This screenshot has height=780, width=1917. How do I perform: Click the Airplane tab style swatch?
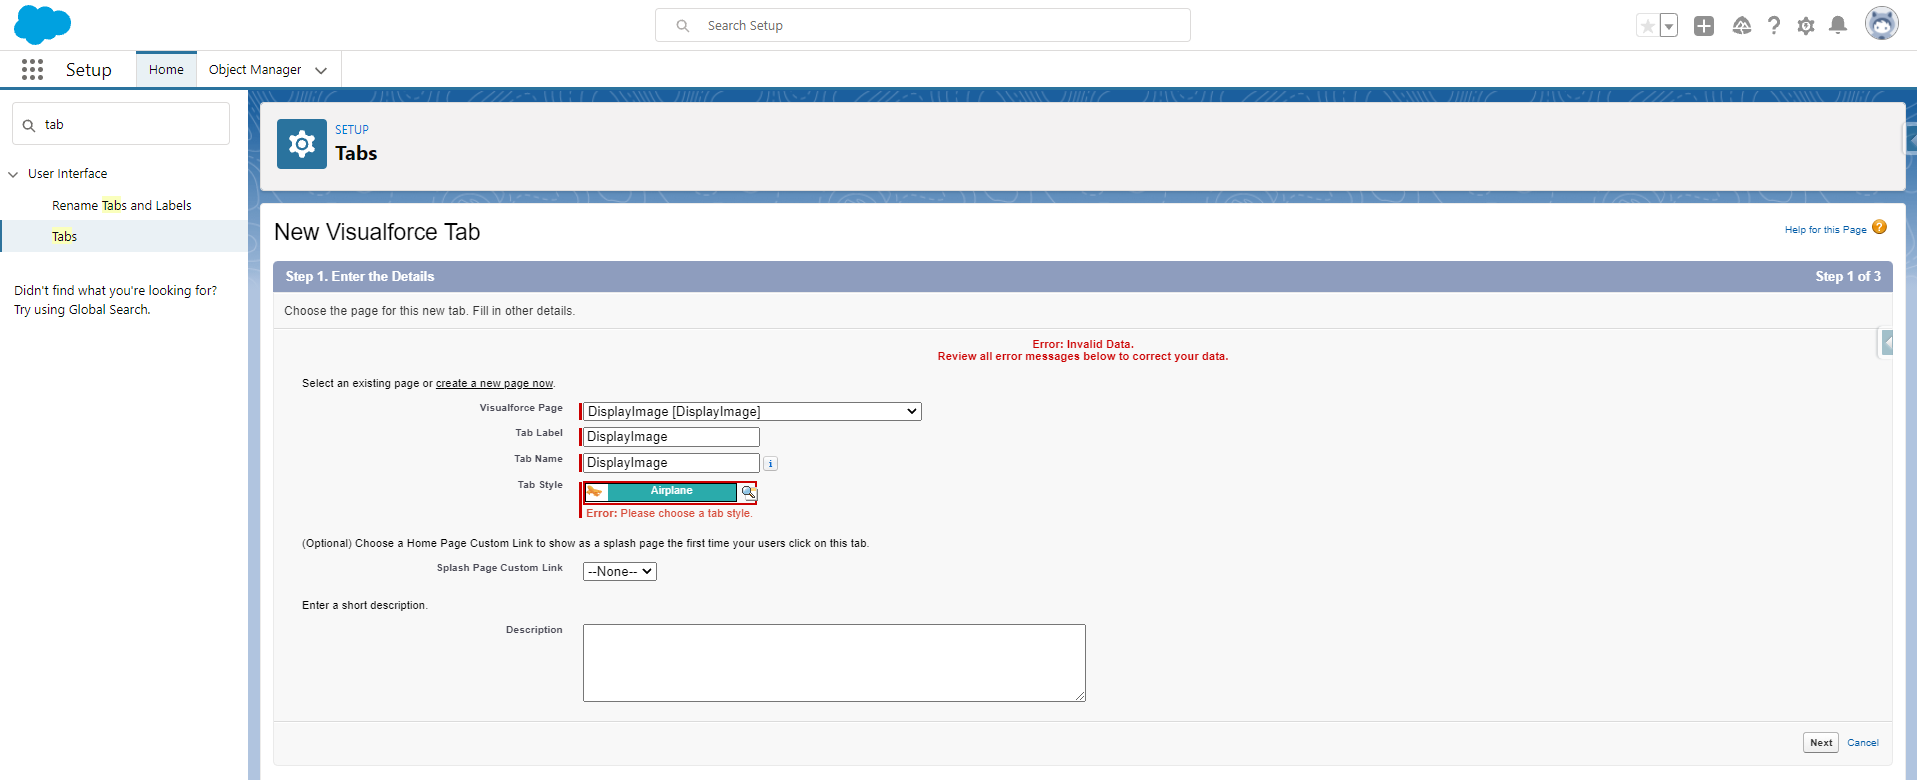(661, 491)
